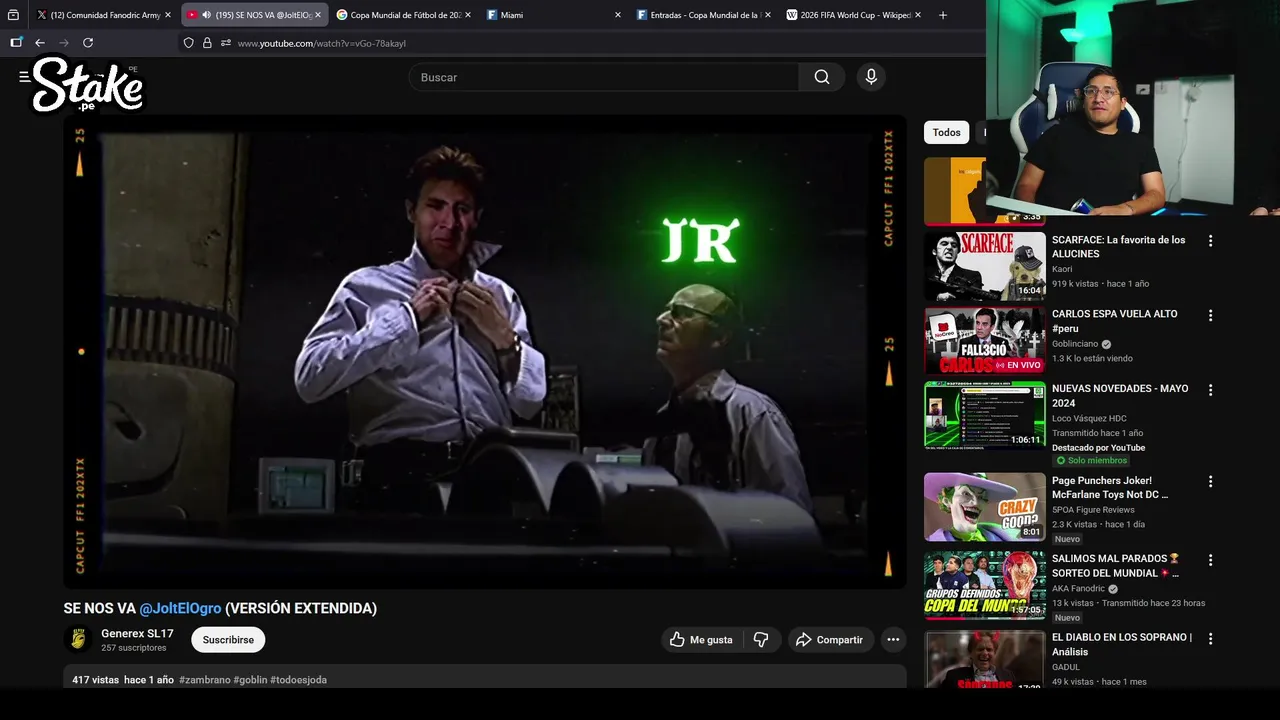Screen dimensions: 1280x720
Task: Open options menu for SALIMOS MAL PARADOS video
Action: (1210, 560)
